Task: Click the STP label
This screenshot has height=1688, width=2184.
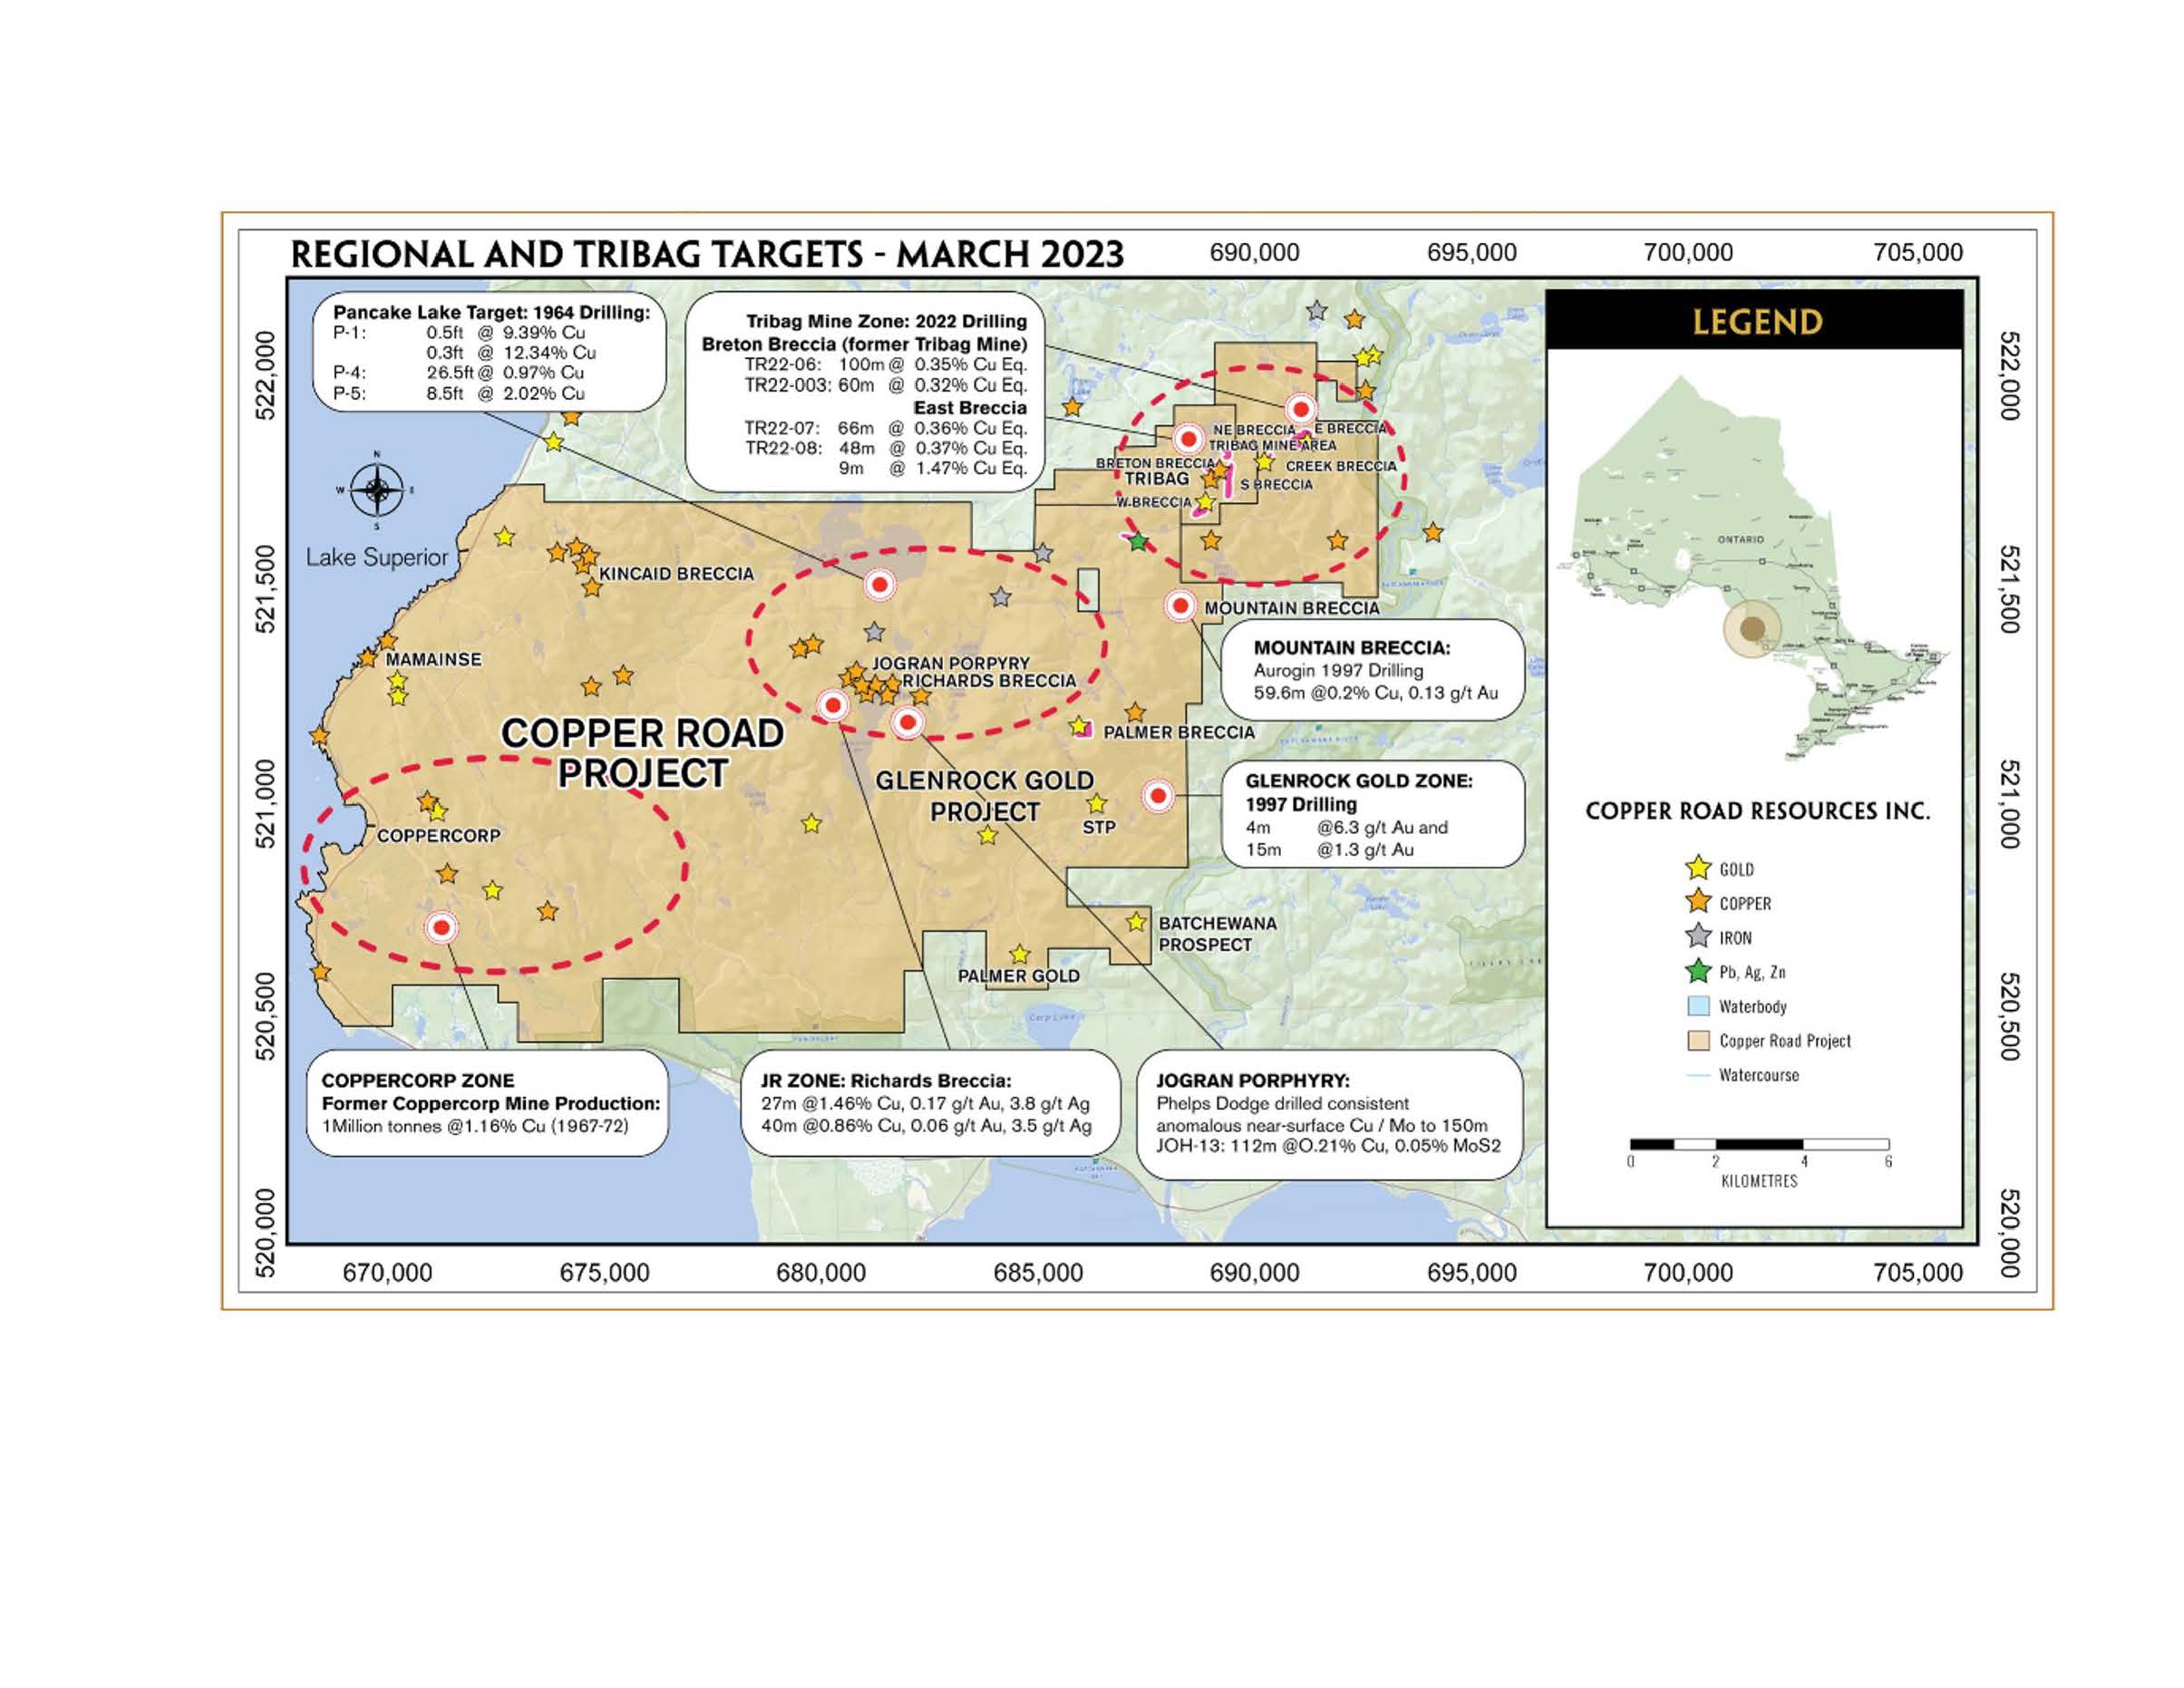Action: 1098,828
